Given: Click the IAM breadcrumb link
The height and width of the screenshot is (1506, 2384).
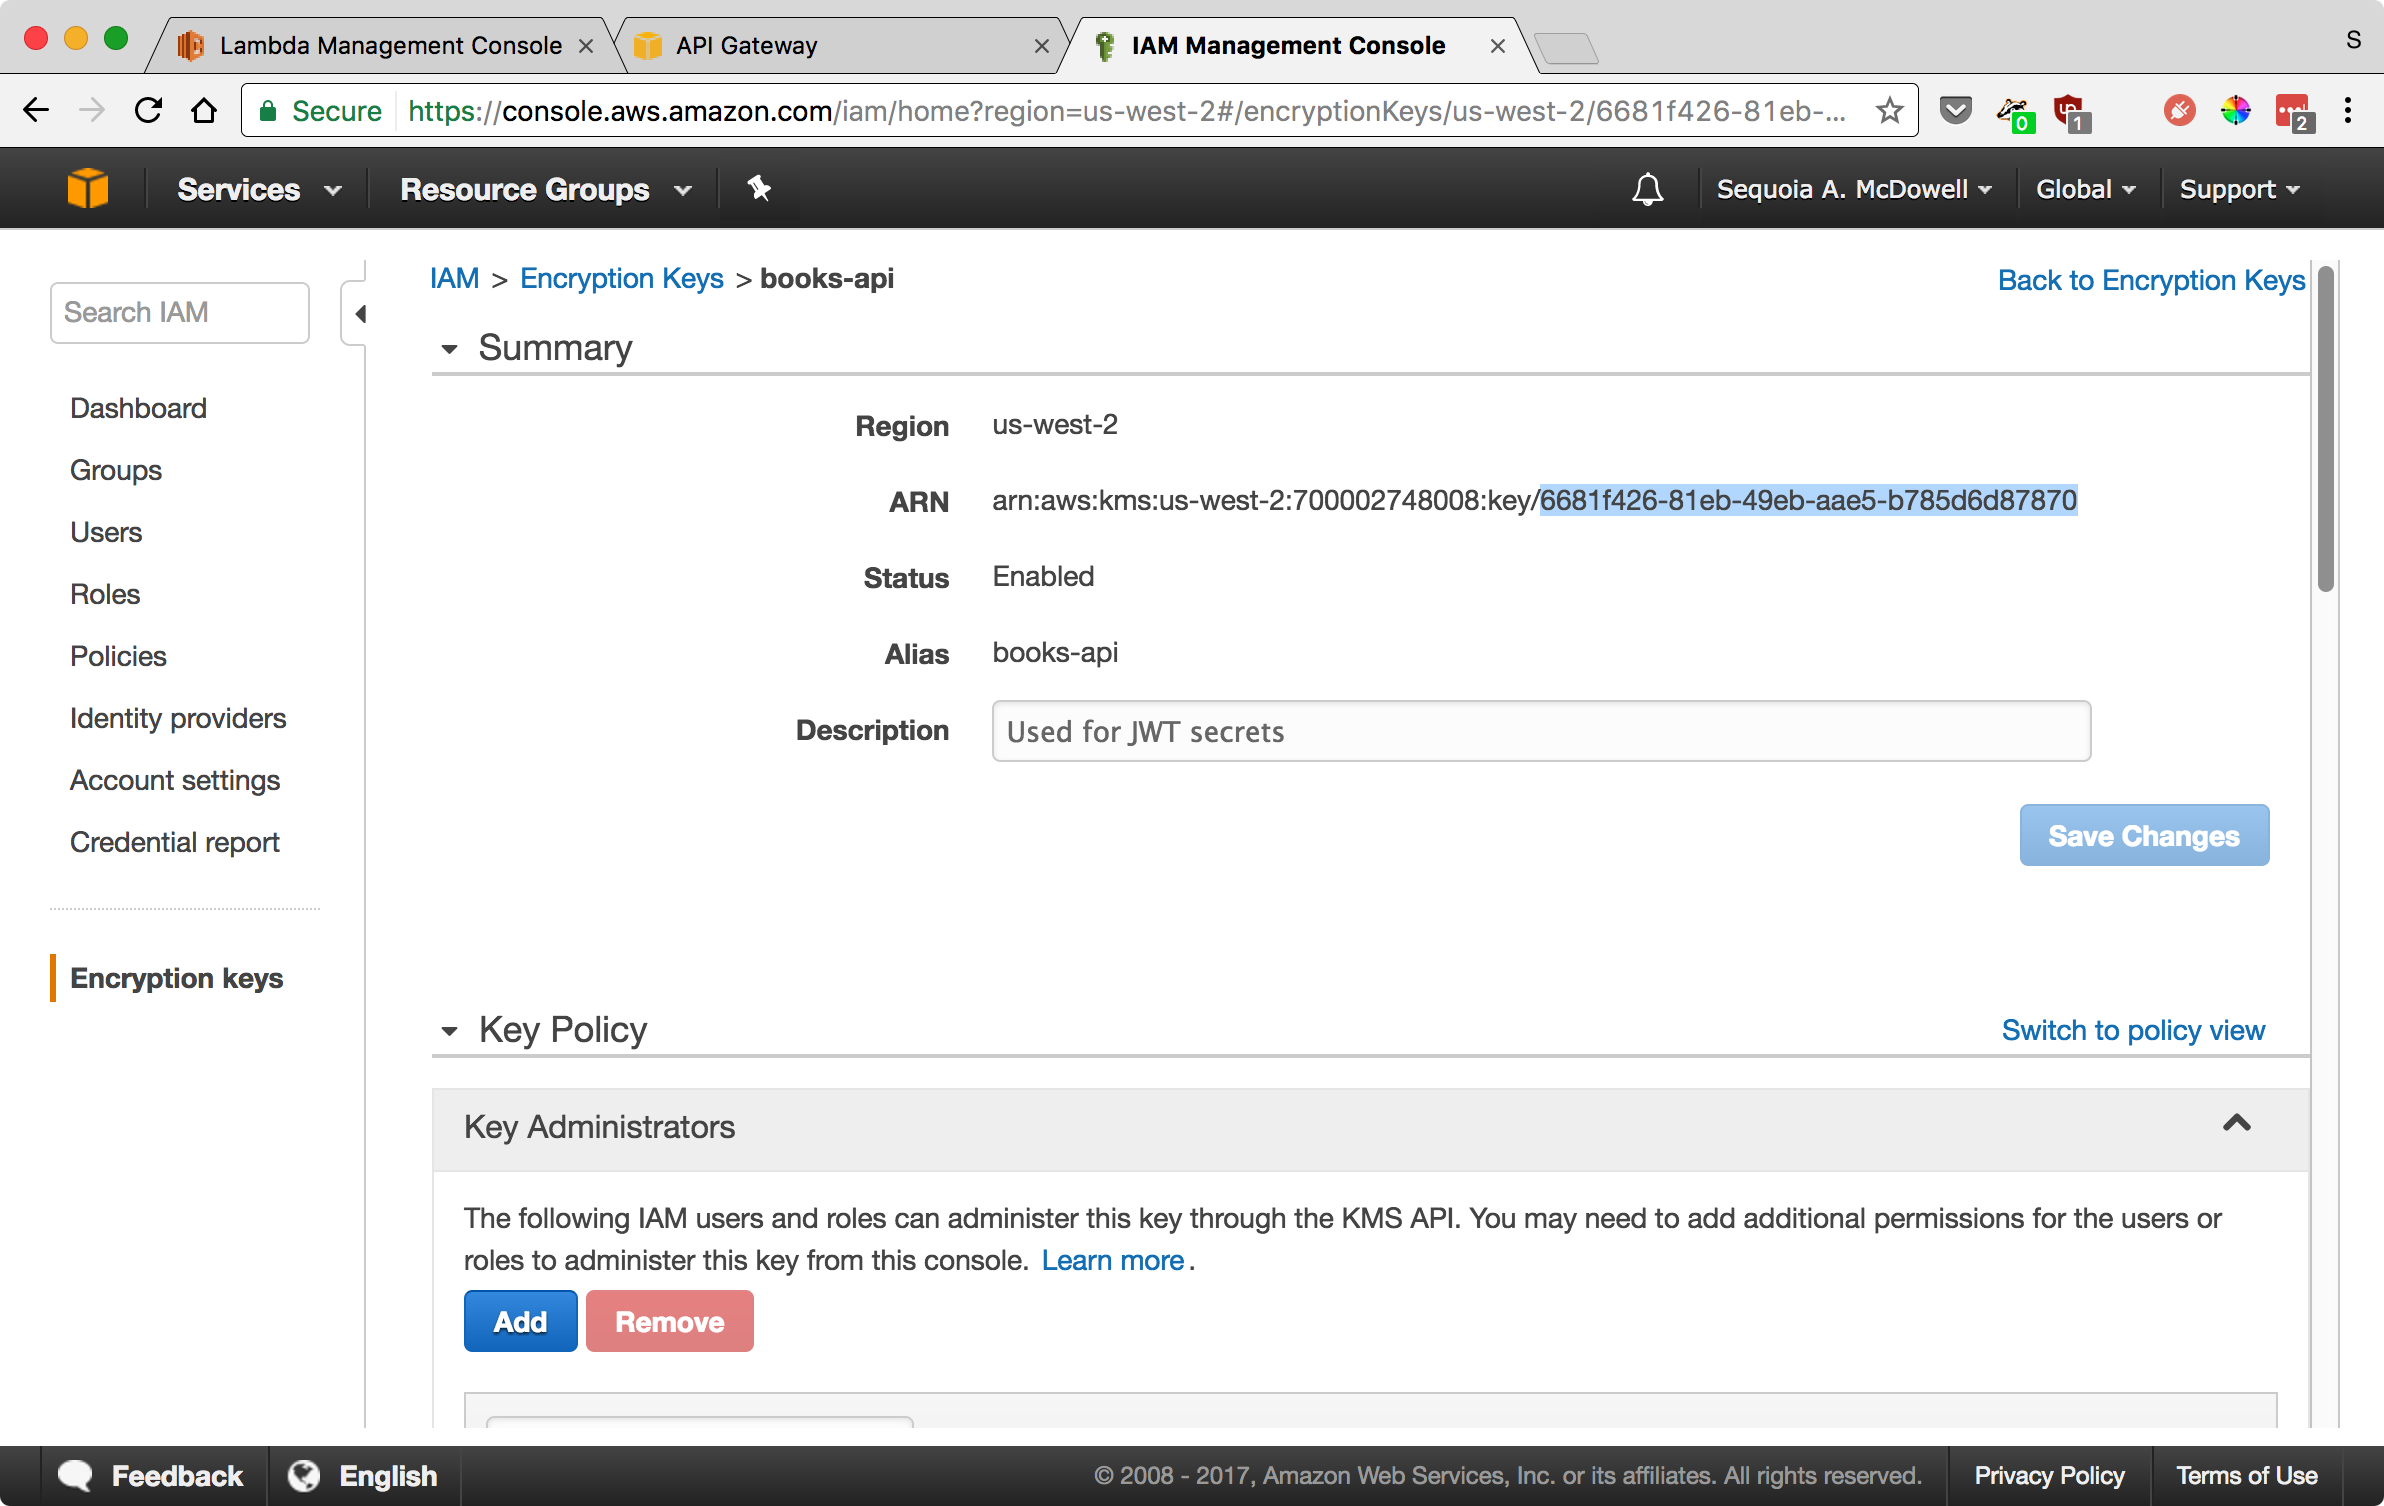Looking at the screenshot, I should click(454, 279).
